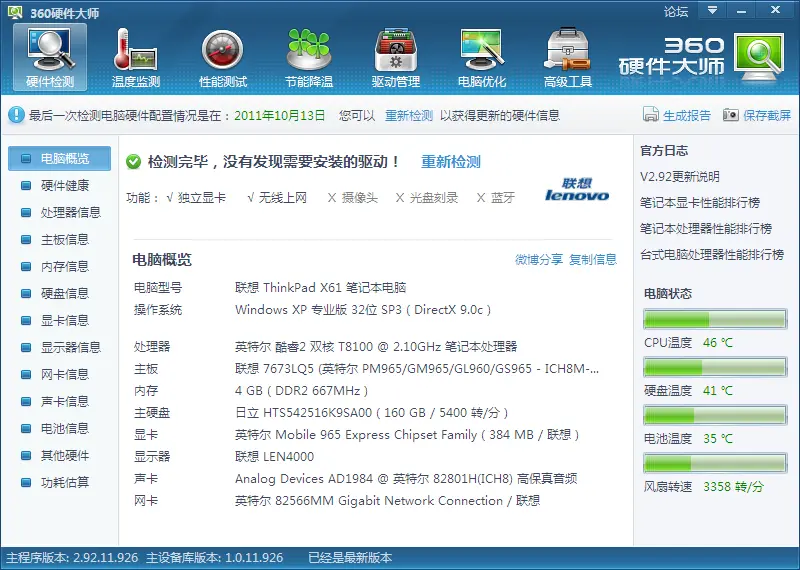This screenshot has width=800, height=570.
Task: Click the 电池温度 progress bar
Action: [x=715, y=415]
